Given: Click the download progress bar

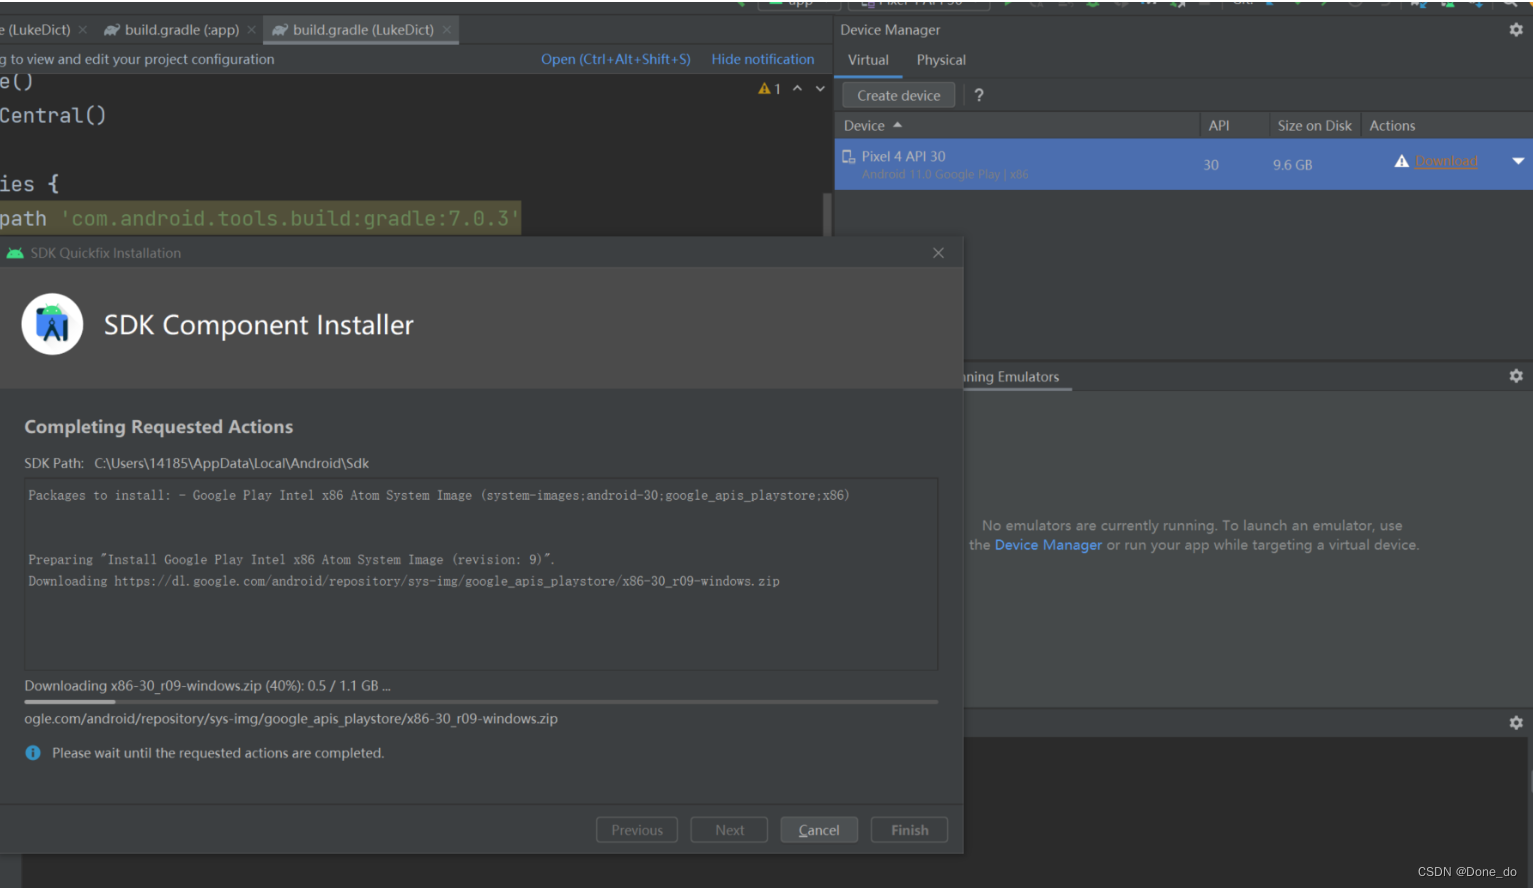Looking at the screenshot, I should pyautogui.click(x=481, y=702).
